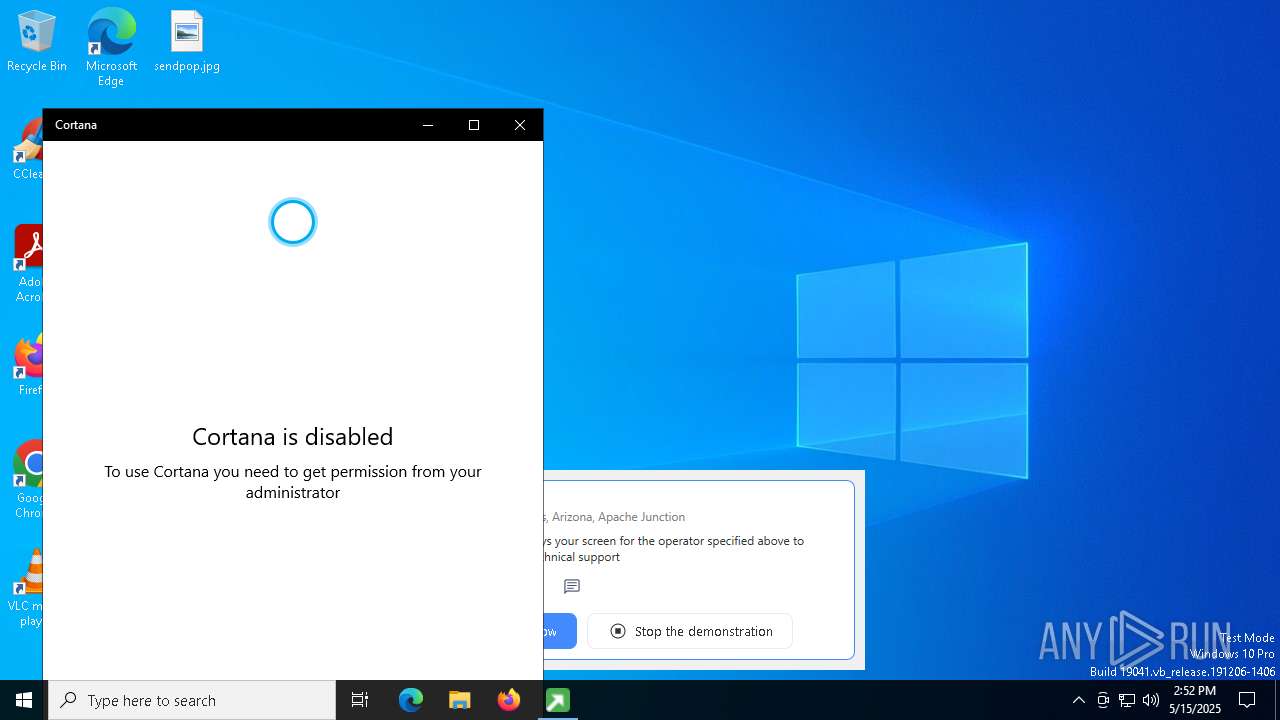Open the Recycle Bin desktop icon
The height and width of the screenshot is (720, 1280).
37,41
